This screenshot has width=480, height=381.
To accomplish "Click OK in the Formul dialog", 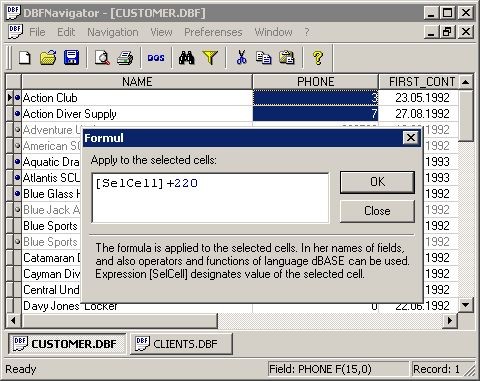I will tap(377, 182).
